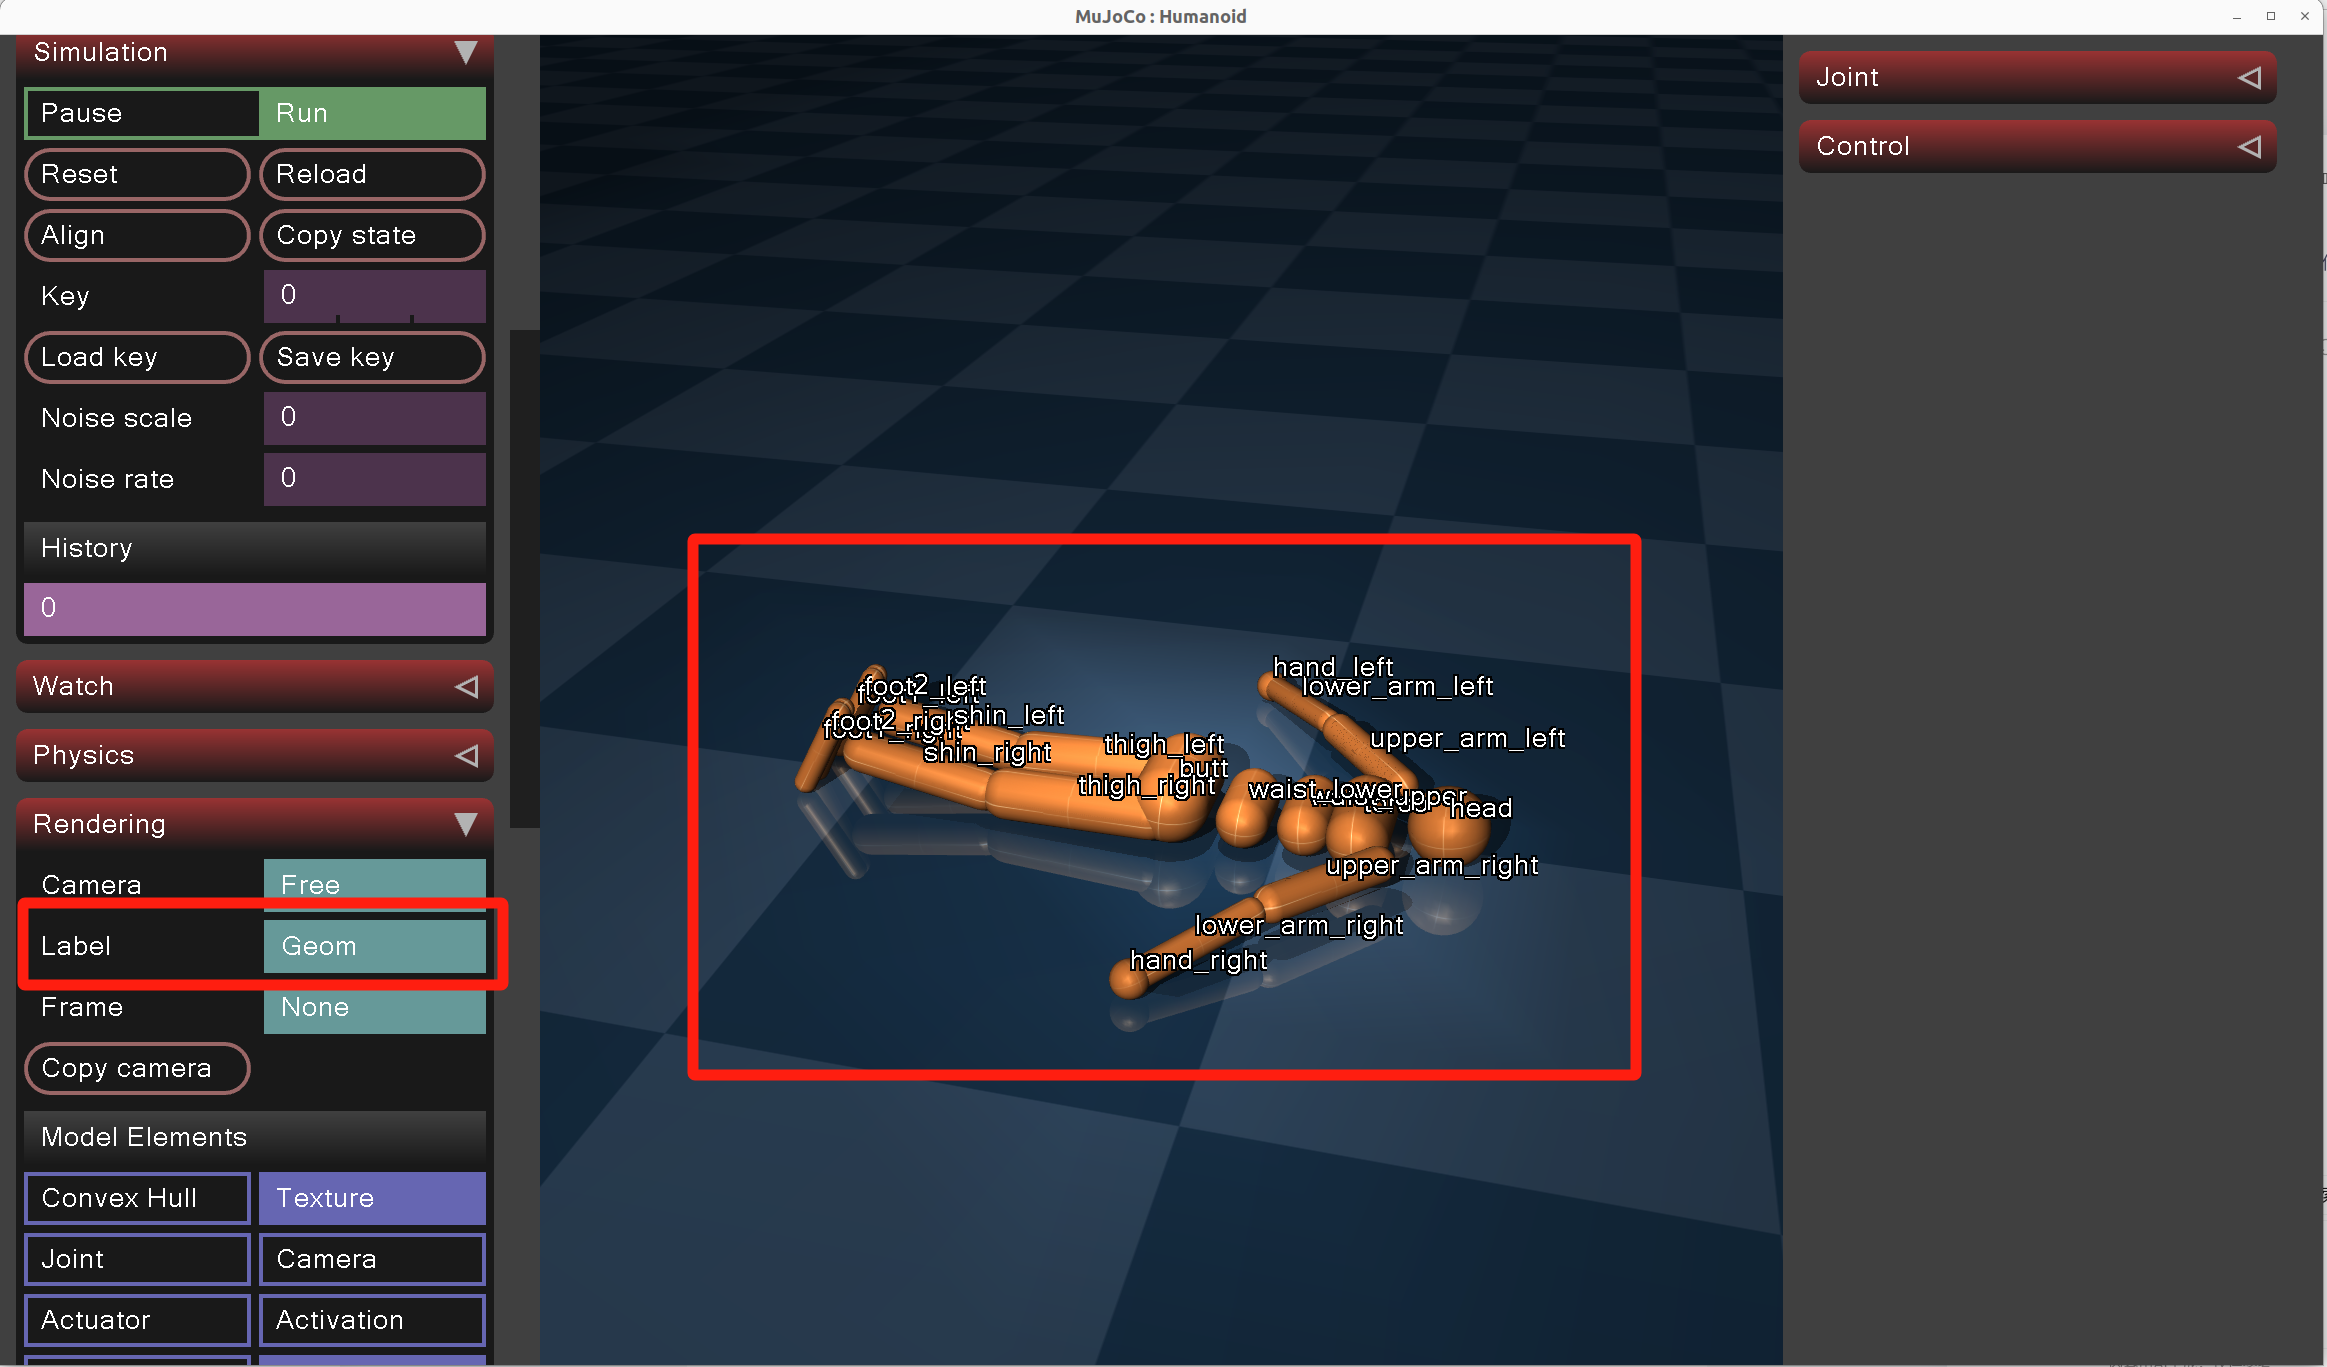
Task: Expand the Control panel arrow
Action: tap(2249, 147)
